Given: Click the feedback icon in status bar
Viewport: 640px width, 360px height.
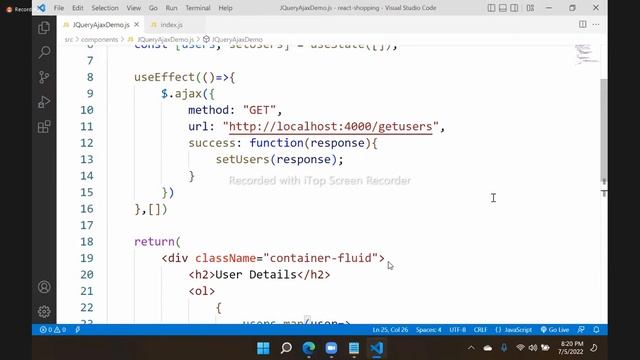Looking at the screenshot, I should point(581,330).
